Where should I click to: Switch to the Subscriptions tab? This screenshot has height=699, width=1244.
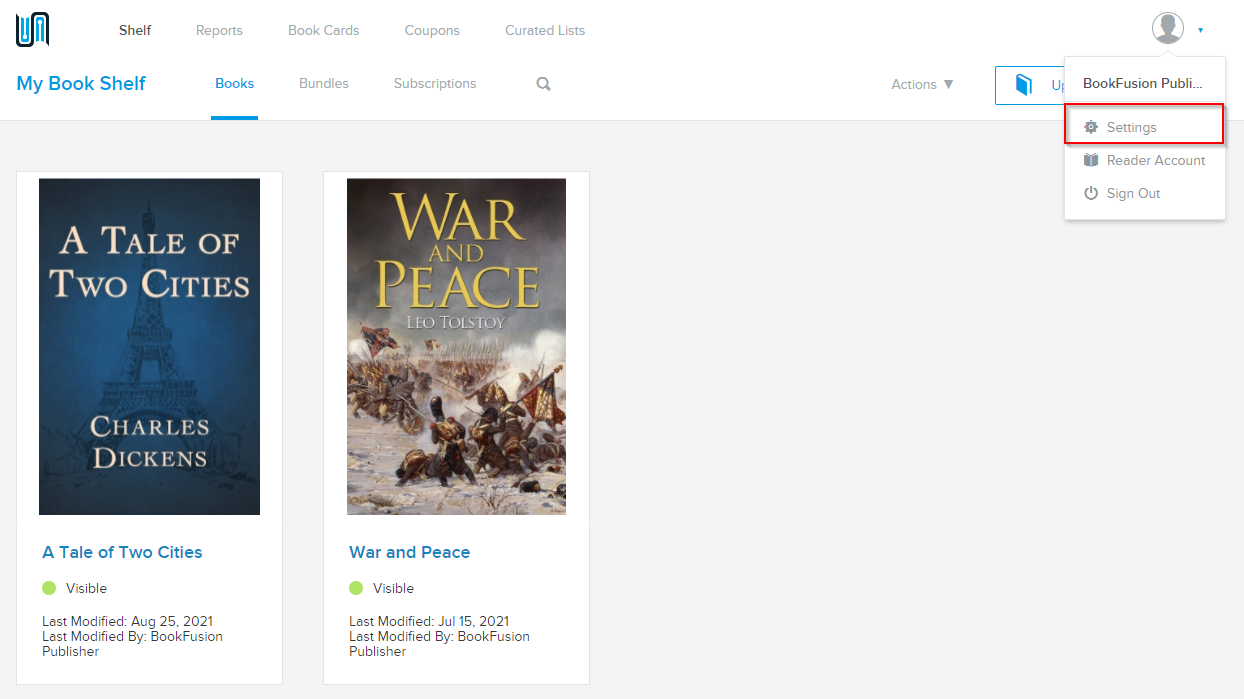pyautogui.click(x=435, y=83)
